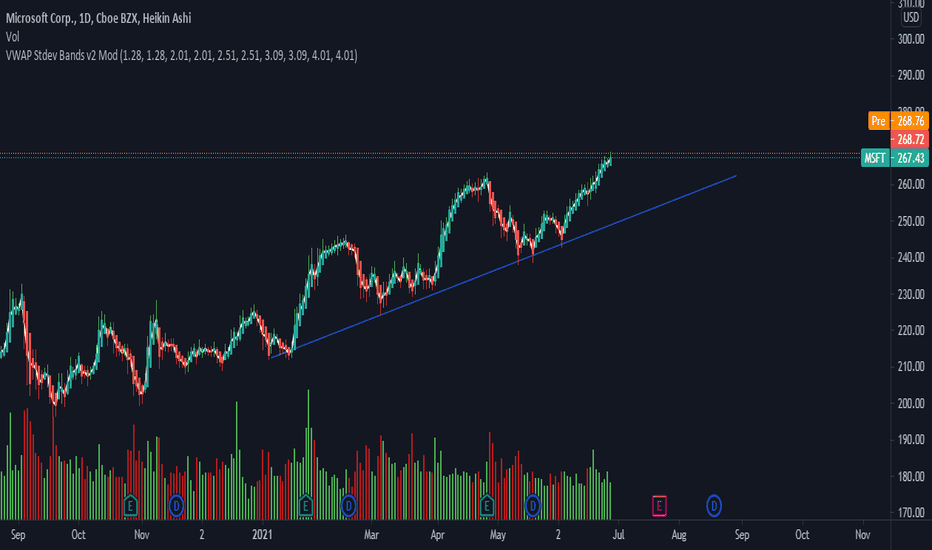Click the 230.00 price axis label

911,294
